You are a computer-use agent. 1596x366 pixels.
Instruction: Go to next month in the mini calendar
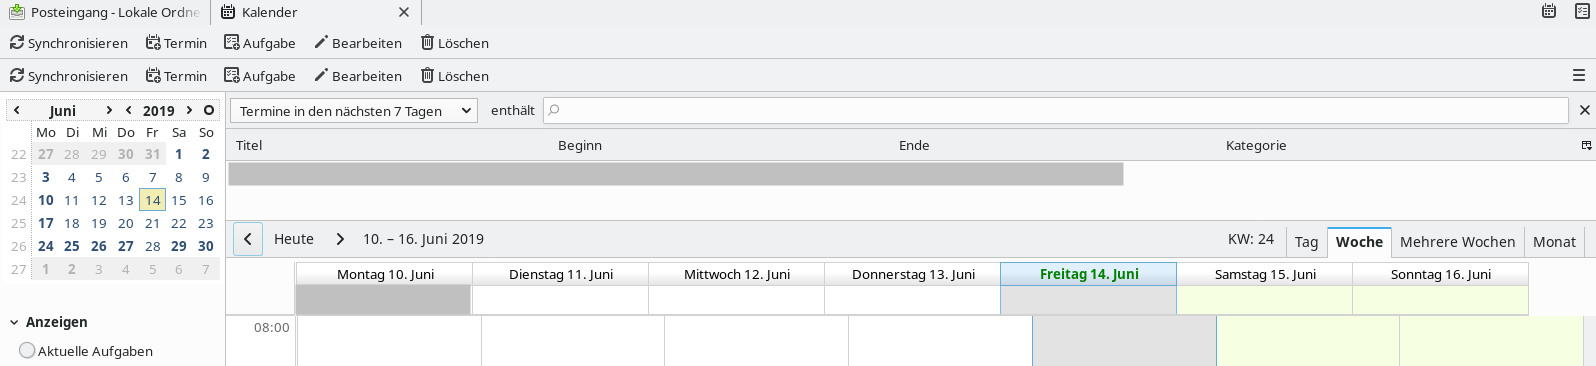(109, 110)
